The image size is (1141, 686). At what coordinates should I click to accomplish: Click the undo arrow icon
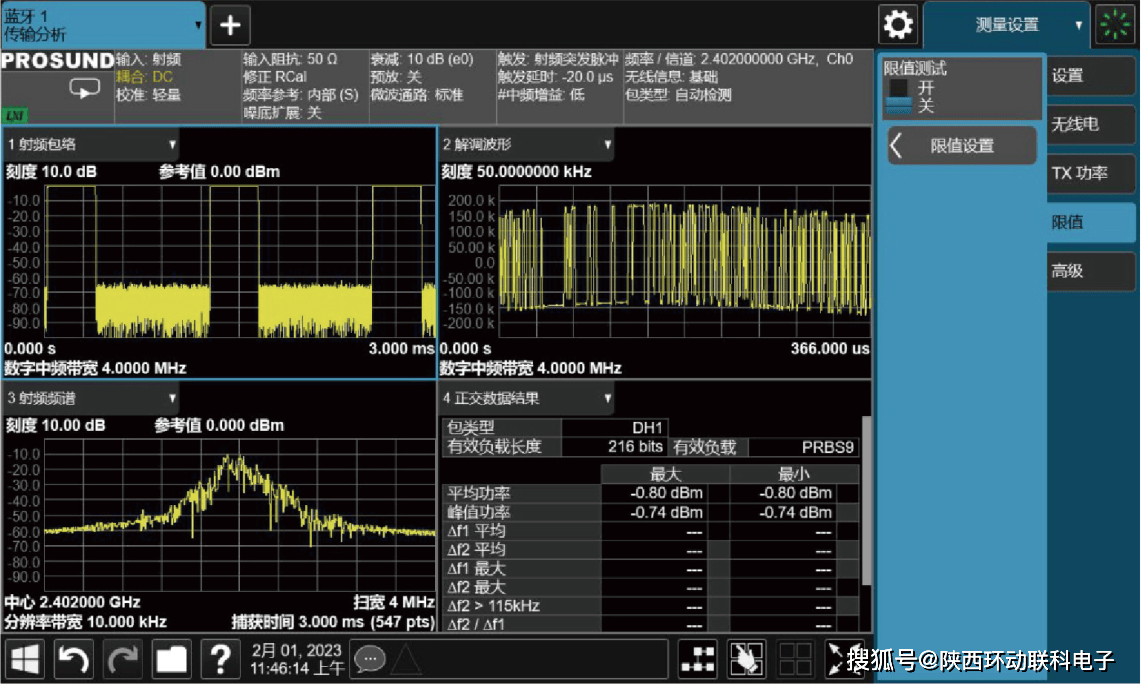(x=75, y=659)
